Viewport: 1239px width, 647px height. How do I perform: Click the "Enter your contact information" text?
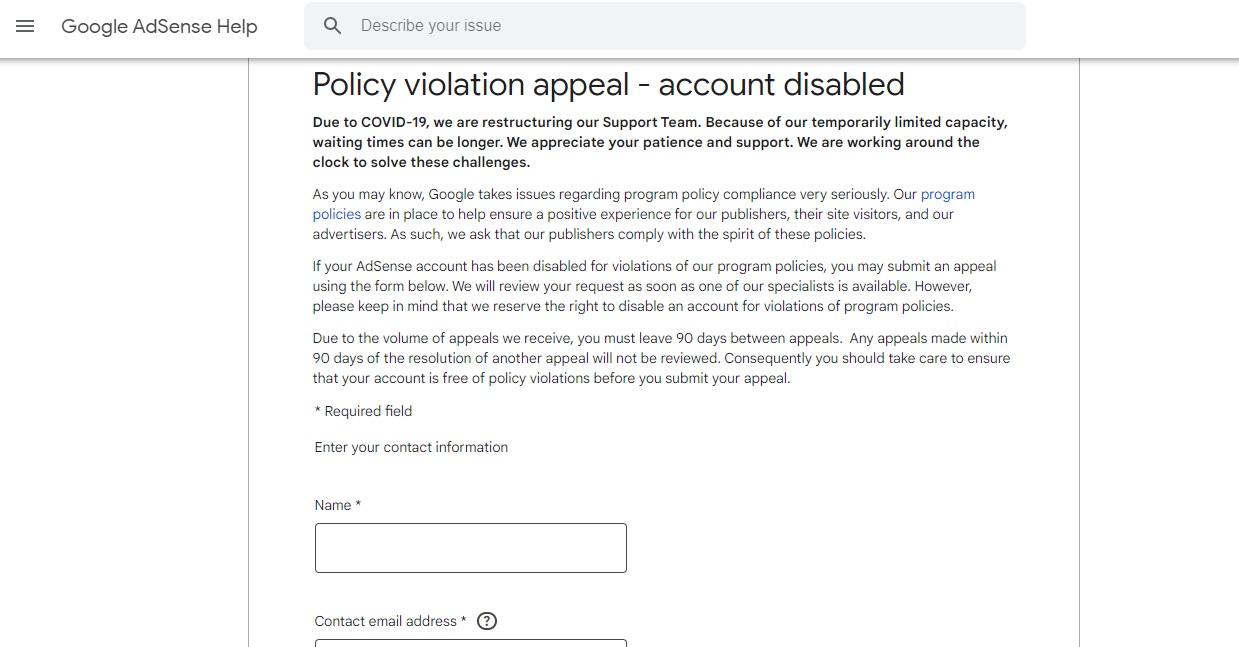click(x=411, y=447)
